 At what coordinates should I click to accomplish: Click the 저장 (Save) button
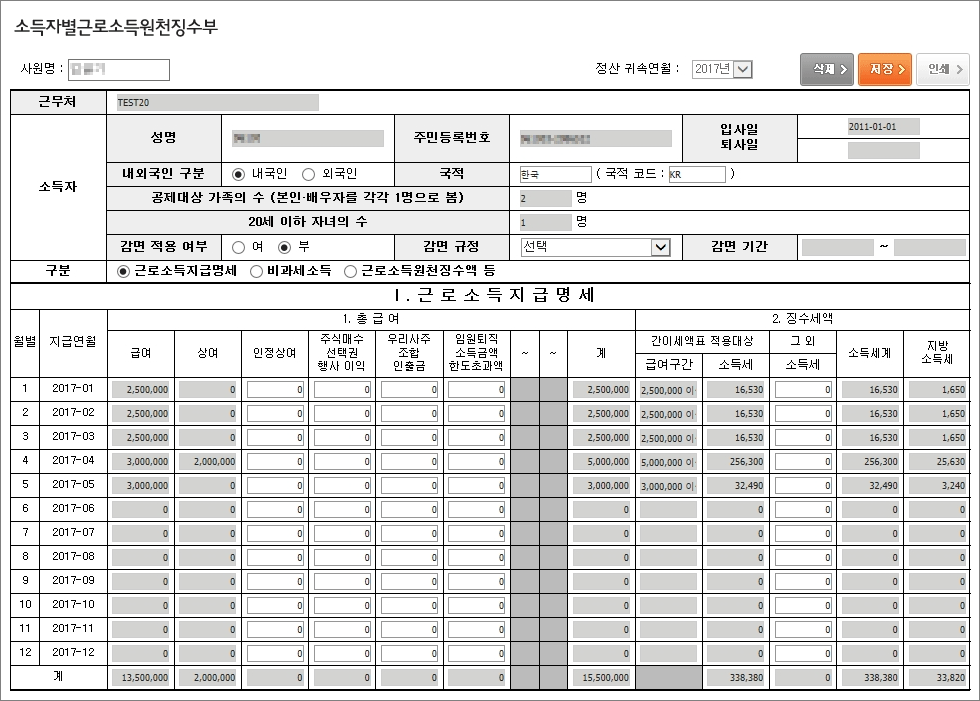coord(884,69)
